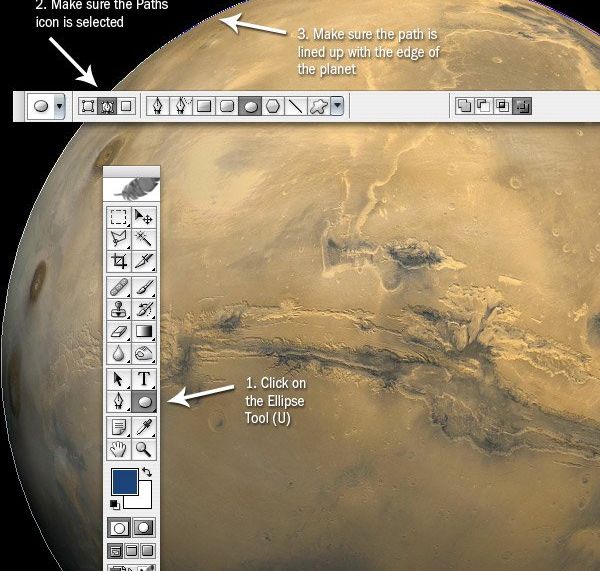
Task: Set Subtract from path area mode
Action: point(483,106)
